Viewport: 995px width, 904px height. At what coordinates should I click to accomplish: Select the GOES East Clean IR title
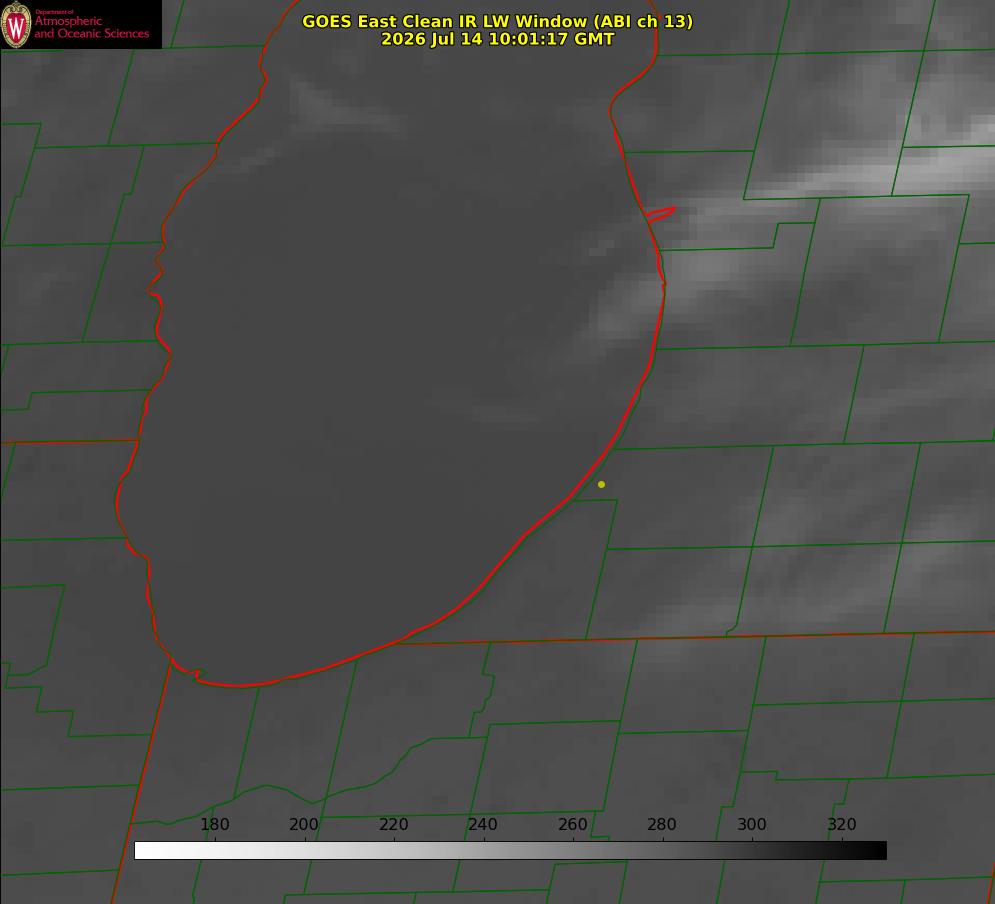click(x=498, y=21)
